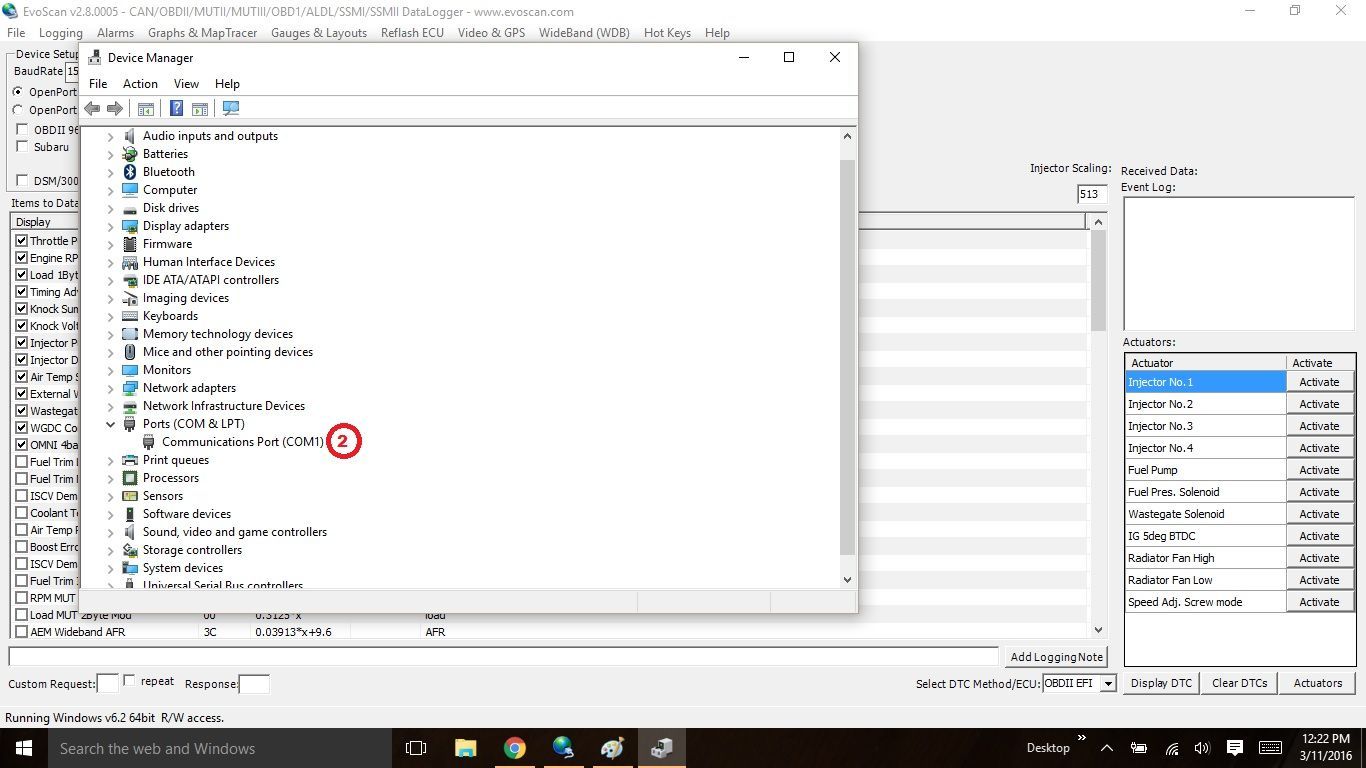The image size is (1366, 768).
Task: Expand the Network adapters tree node
Action: point(111,388)
